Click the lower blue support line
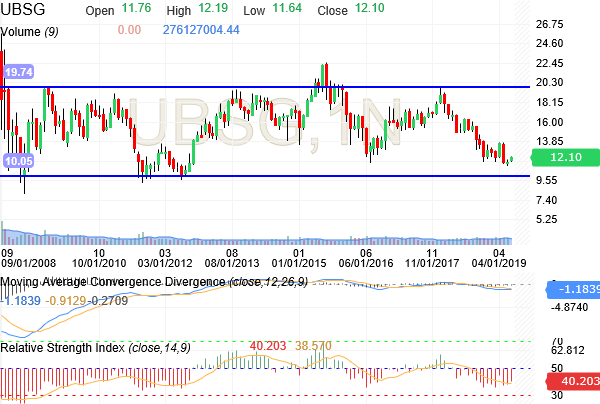The image size is (600, 404). point(265,176)
